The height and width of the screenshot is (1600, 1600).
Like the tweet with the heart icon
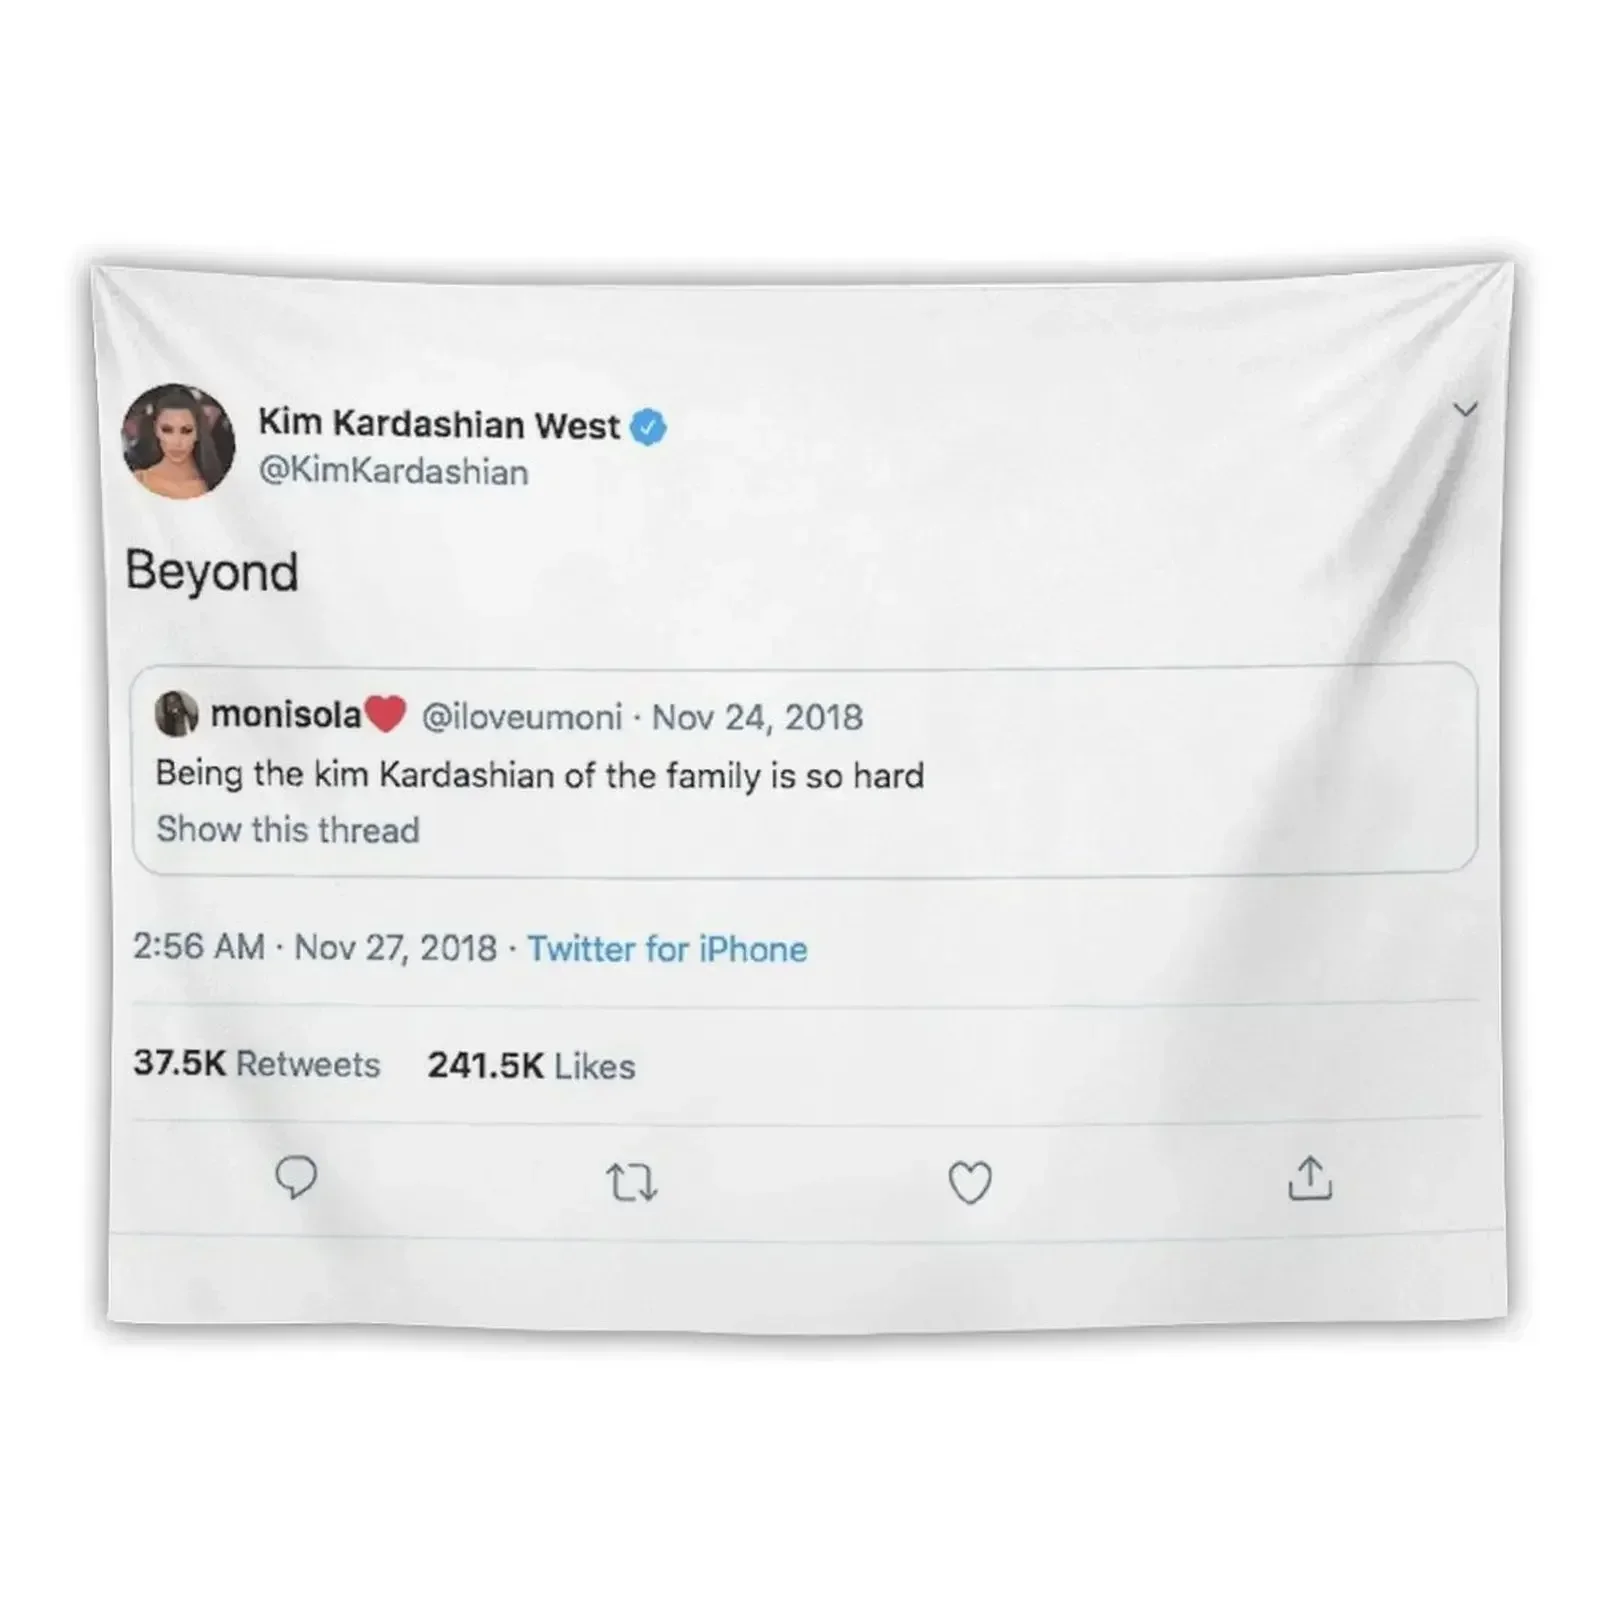click(969, 1183)
